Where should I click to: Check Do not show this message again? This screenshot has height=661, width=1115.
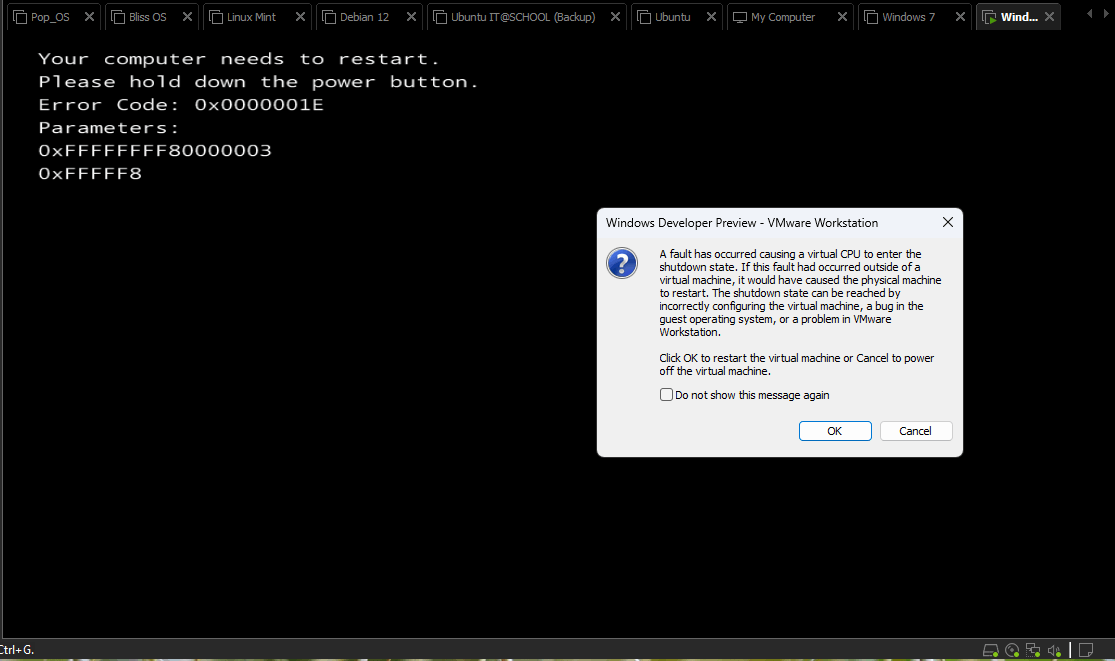pyautogui.click(x=666, y=394)
